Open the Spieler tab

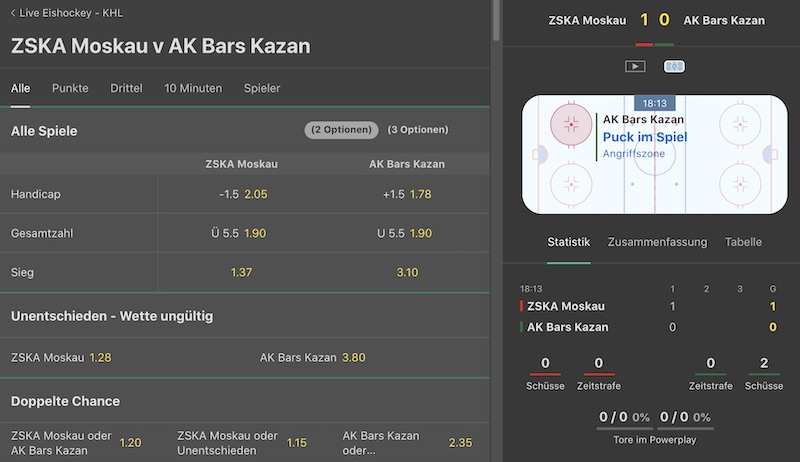(262, 88)
